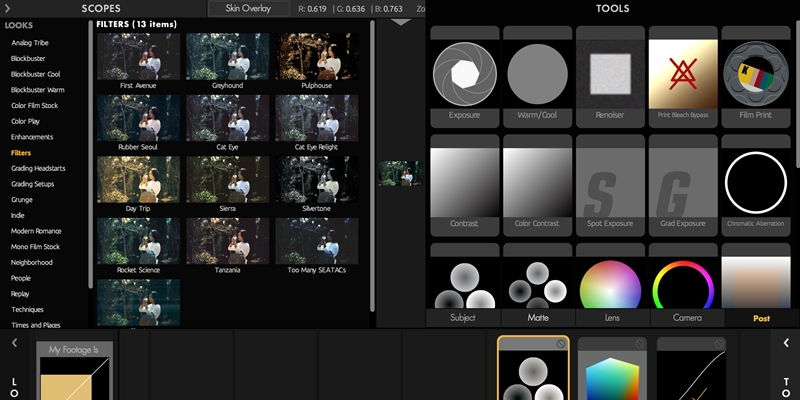Open the Grading Headstarts looks category

click(x=38, y=168)
